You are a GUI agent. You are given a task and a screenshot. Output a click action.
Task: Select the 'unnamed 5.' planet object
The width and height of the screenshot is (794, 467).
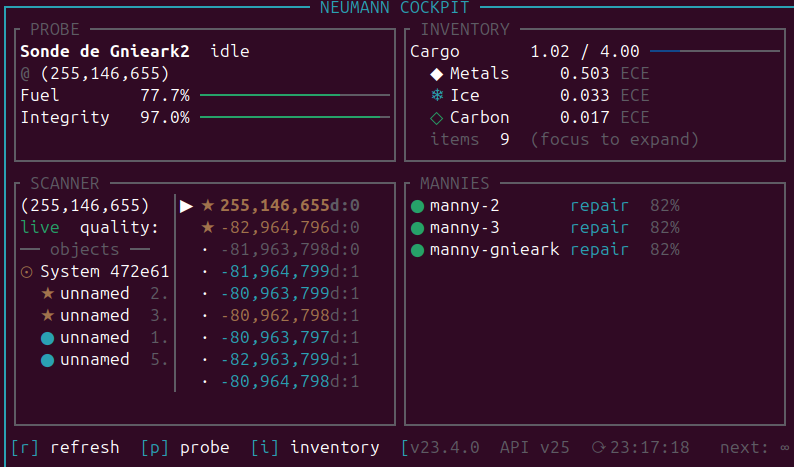104,360
